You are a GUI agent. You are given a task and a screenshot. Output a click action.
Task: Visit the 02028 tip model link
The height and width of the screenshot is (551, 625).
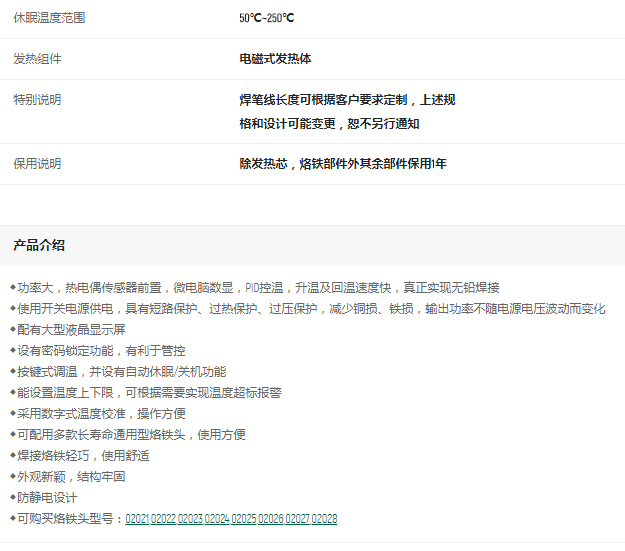324,519
